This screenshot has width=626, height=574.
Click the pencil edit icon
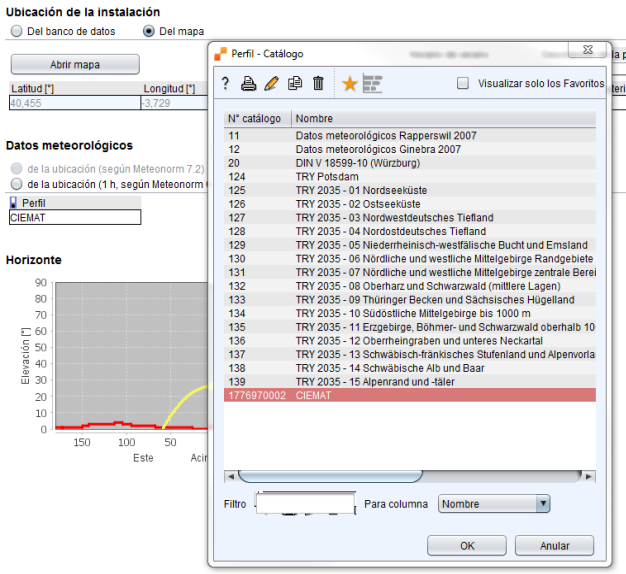pyautogui.click(x=271, y=84)
